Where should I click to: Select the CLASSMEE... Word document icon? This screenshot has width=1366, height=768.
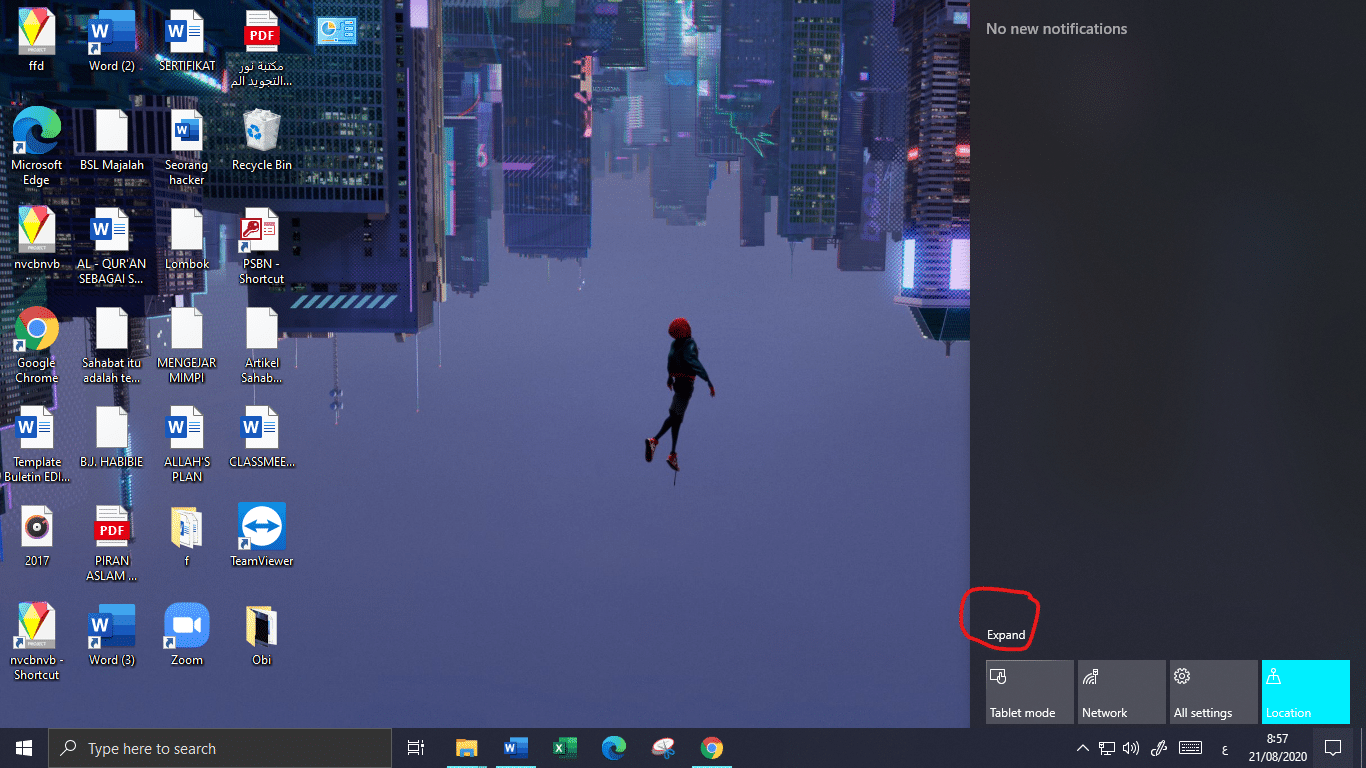[x=261, y=437]
